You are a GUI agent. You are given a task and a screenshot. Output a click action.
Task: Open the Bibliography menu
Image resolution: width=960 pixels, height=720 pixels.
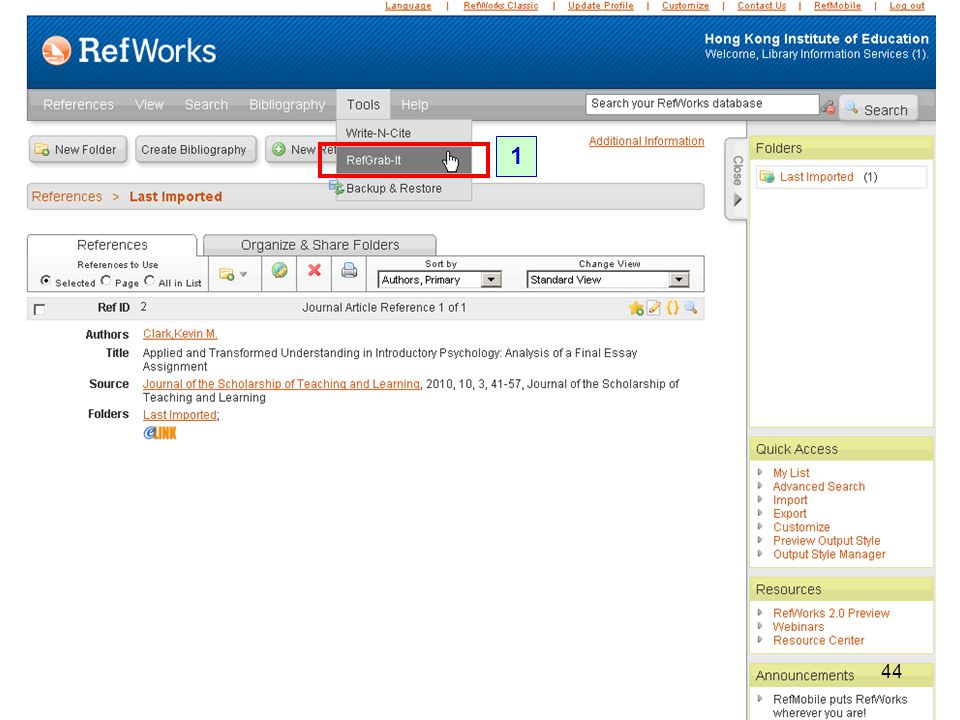[x=287, y=105]
